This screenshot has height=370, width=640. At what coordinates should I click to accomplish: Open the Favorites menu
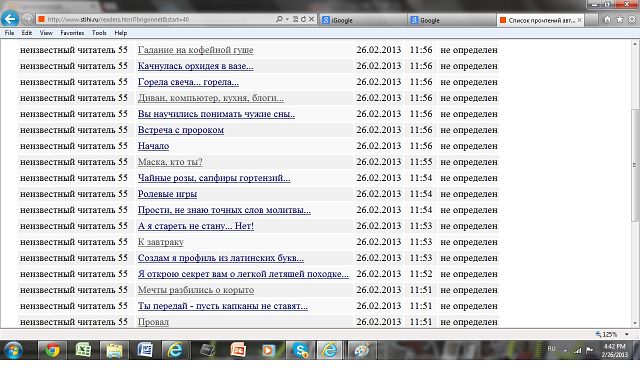tap(72, 33)
